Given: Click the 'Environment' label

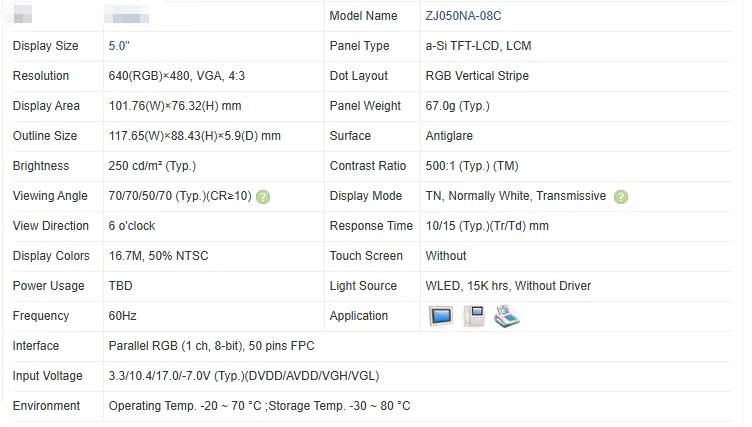Looking at the screenshot, I should coord(46,406).
